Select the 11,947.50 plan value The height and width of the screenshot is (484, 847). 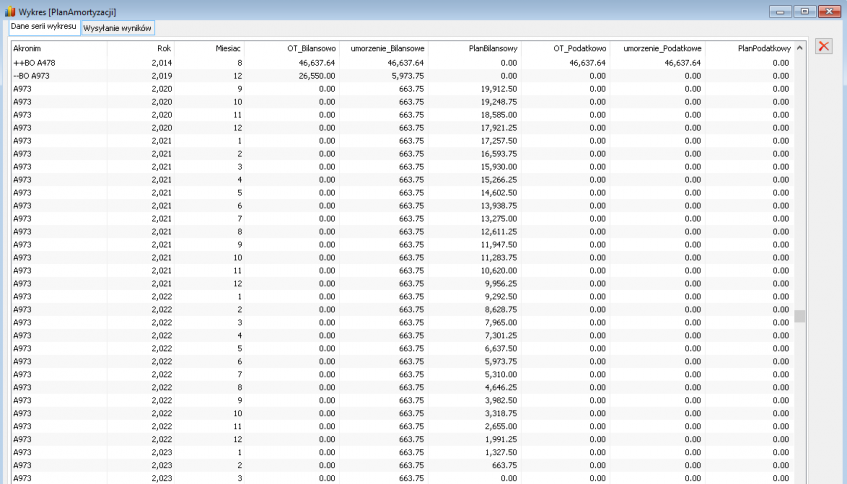[499, 245]
